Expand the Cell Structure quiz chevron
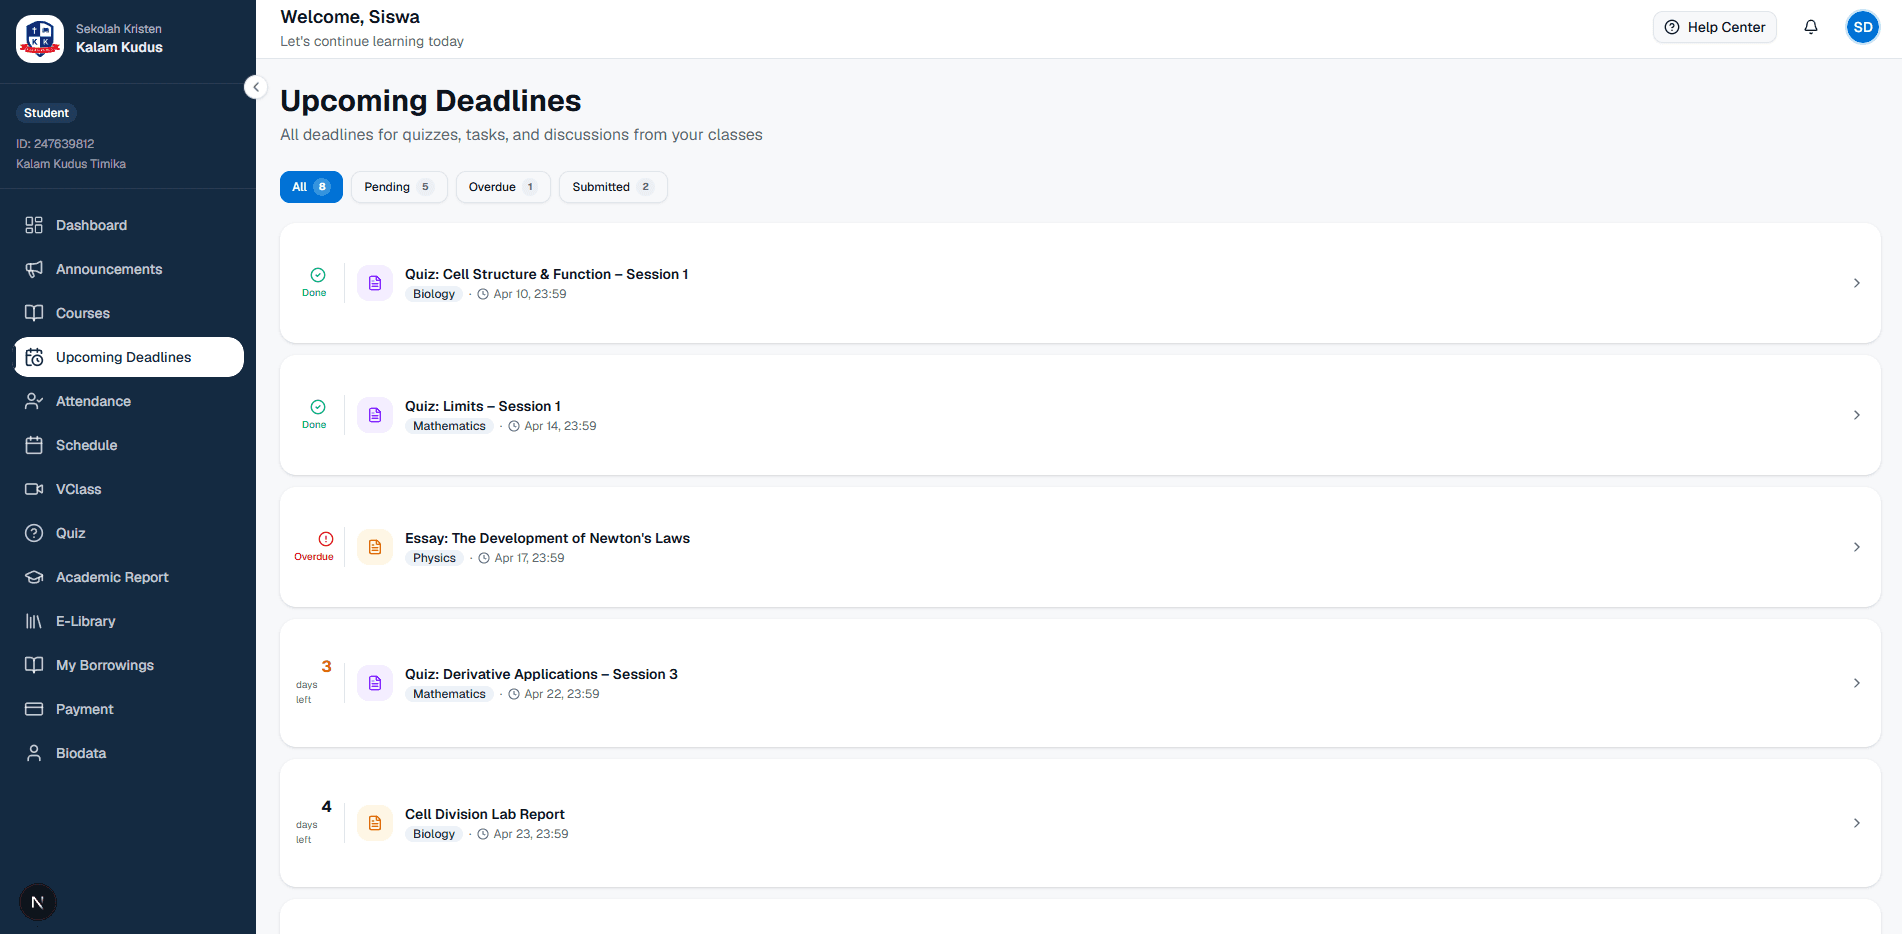 [1857, 283]
